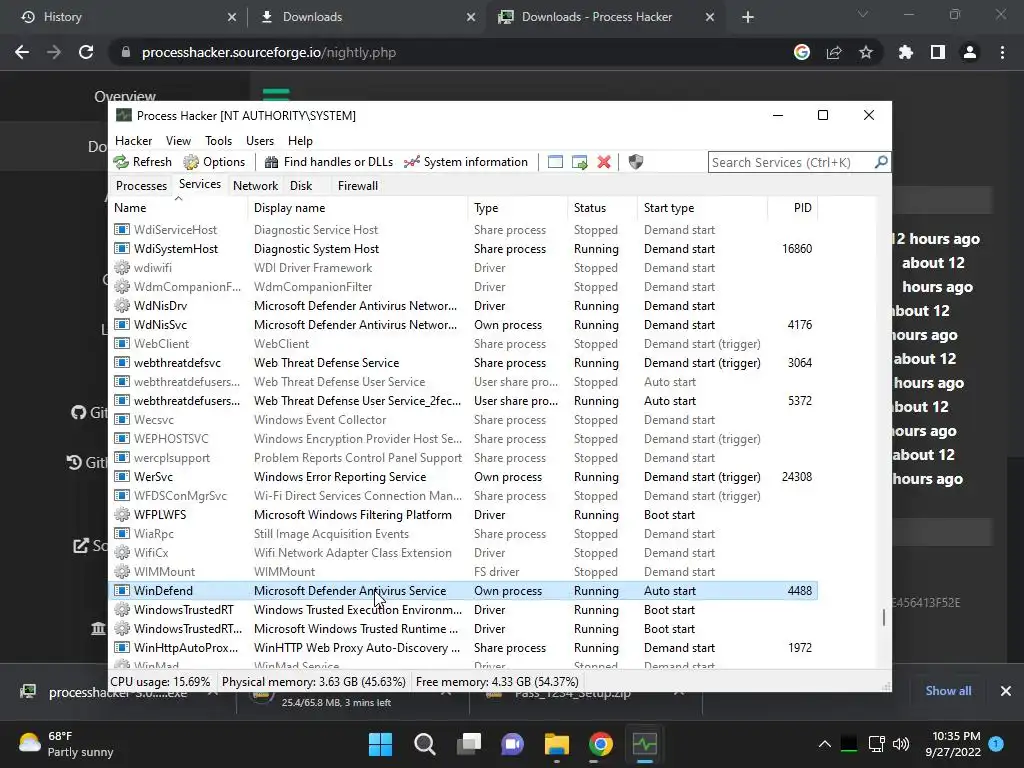Viewport: 1024px width, 768px height.
Task: Switch to the Firewall tab
Action: pyautogui.click(x=358, y=186)
